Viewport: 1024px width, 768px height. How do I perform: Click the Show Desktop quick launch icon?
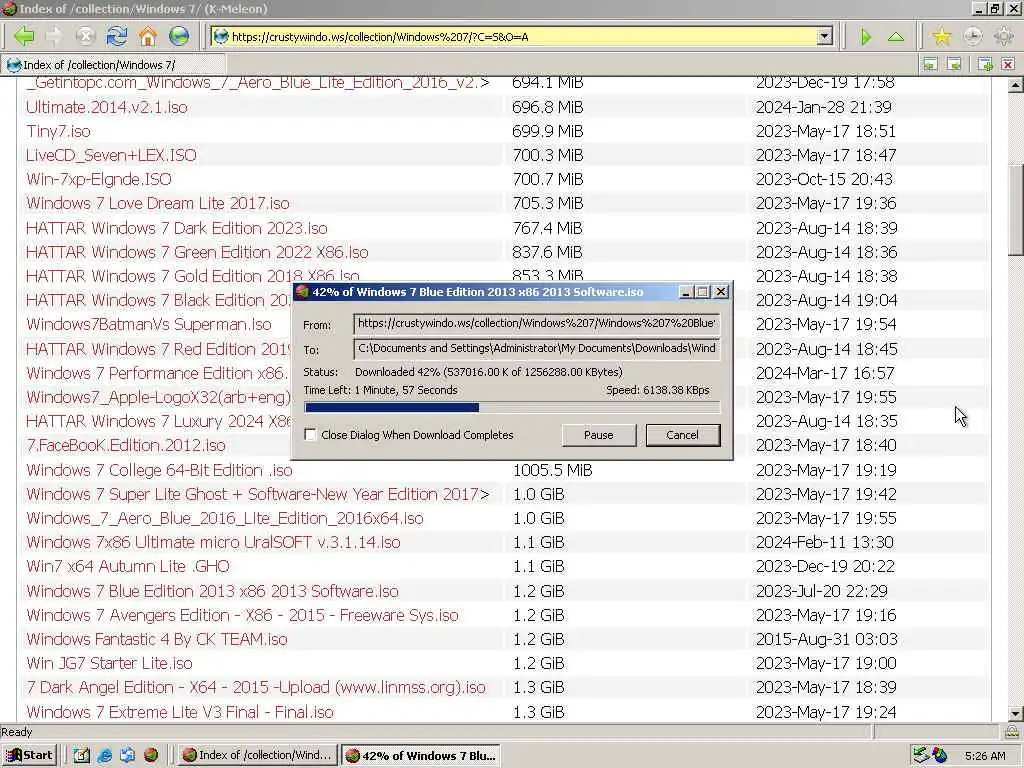pyautogui.click(x=81, y=756)
